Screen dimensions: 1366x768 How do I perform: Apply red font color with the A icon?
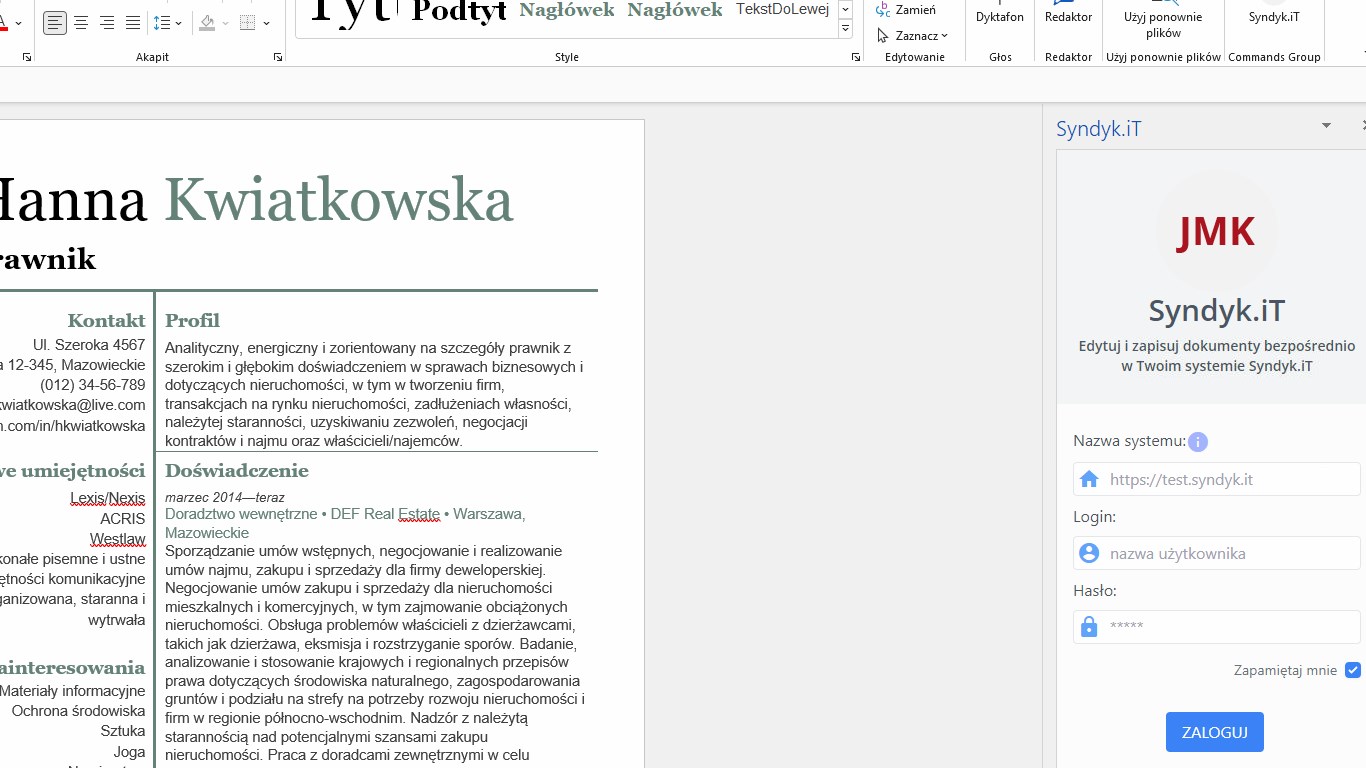coord(3,22)
